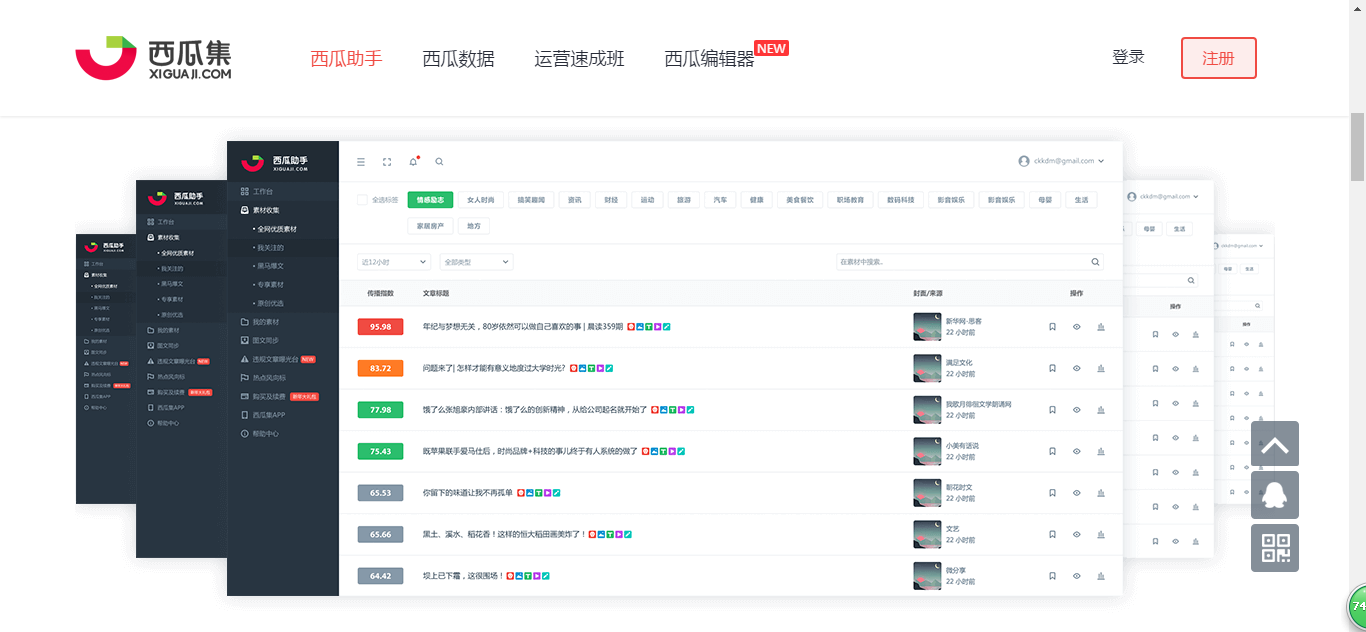Viewport: 1366px width, 632px height.
Task: Toggle the eye icon on 文艺 row
Action: click(1077, 534)
